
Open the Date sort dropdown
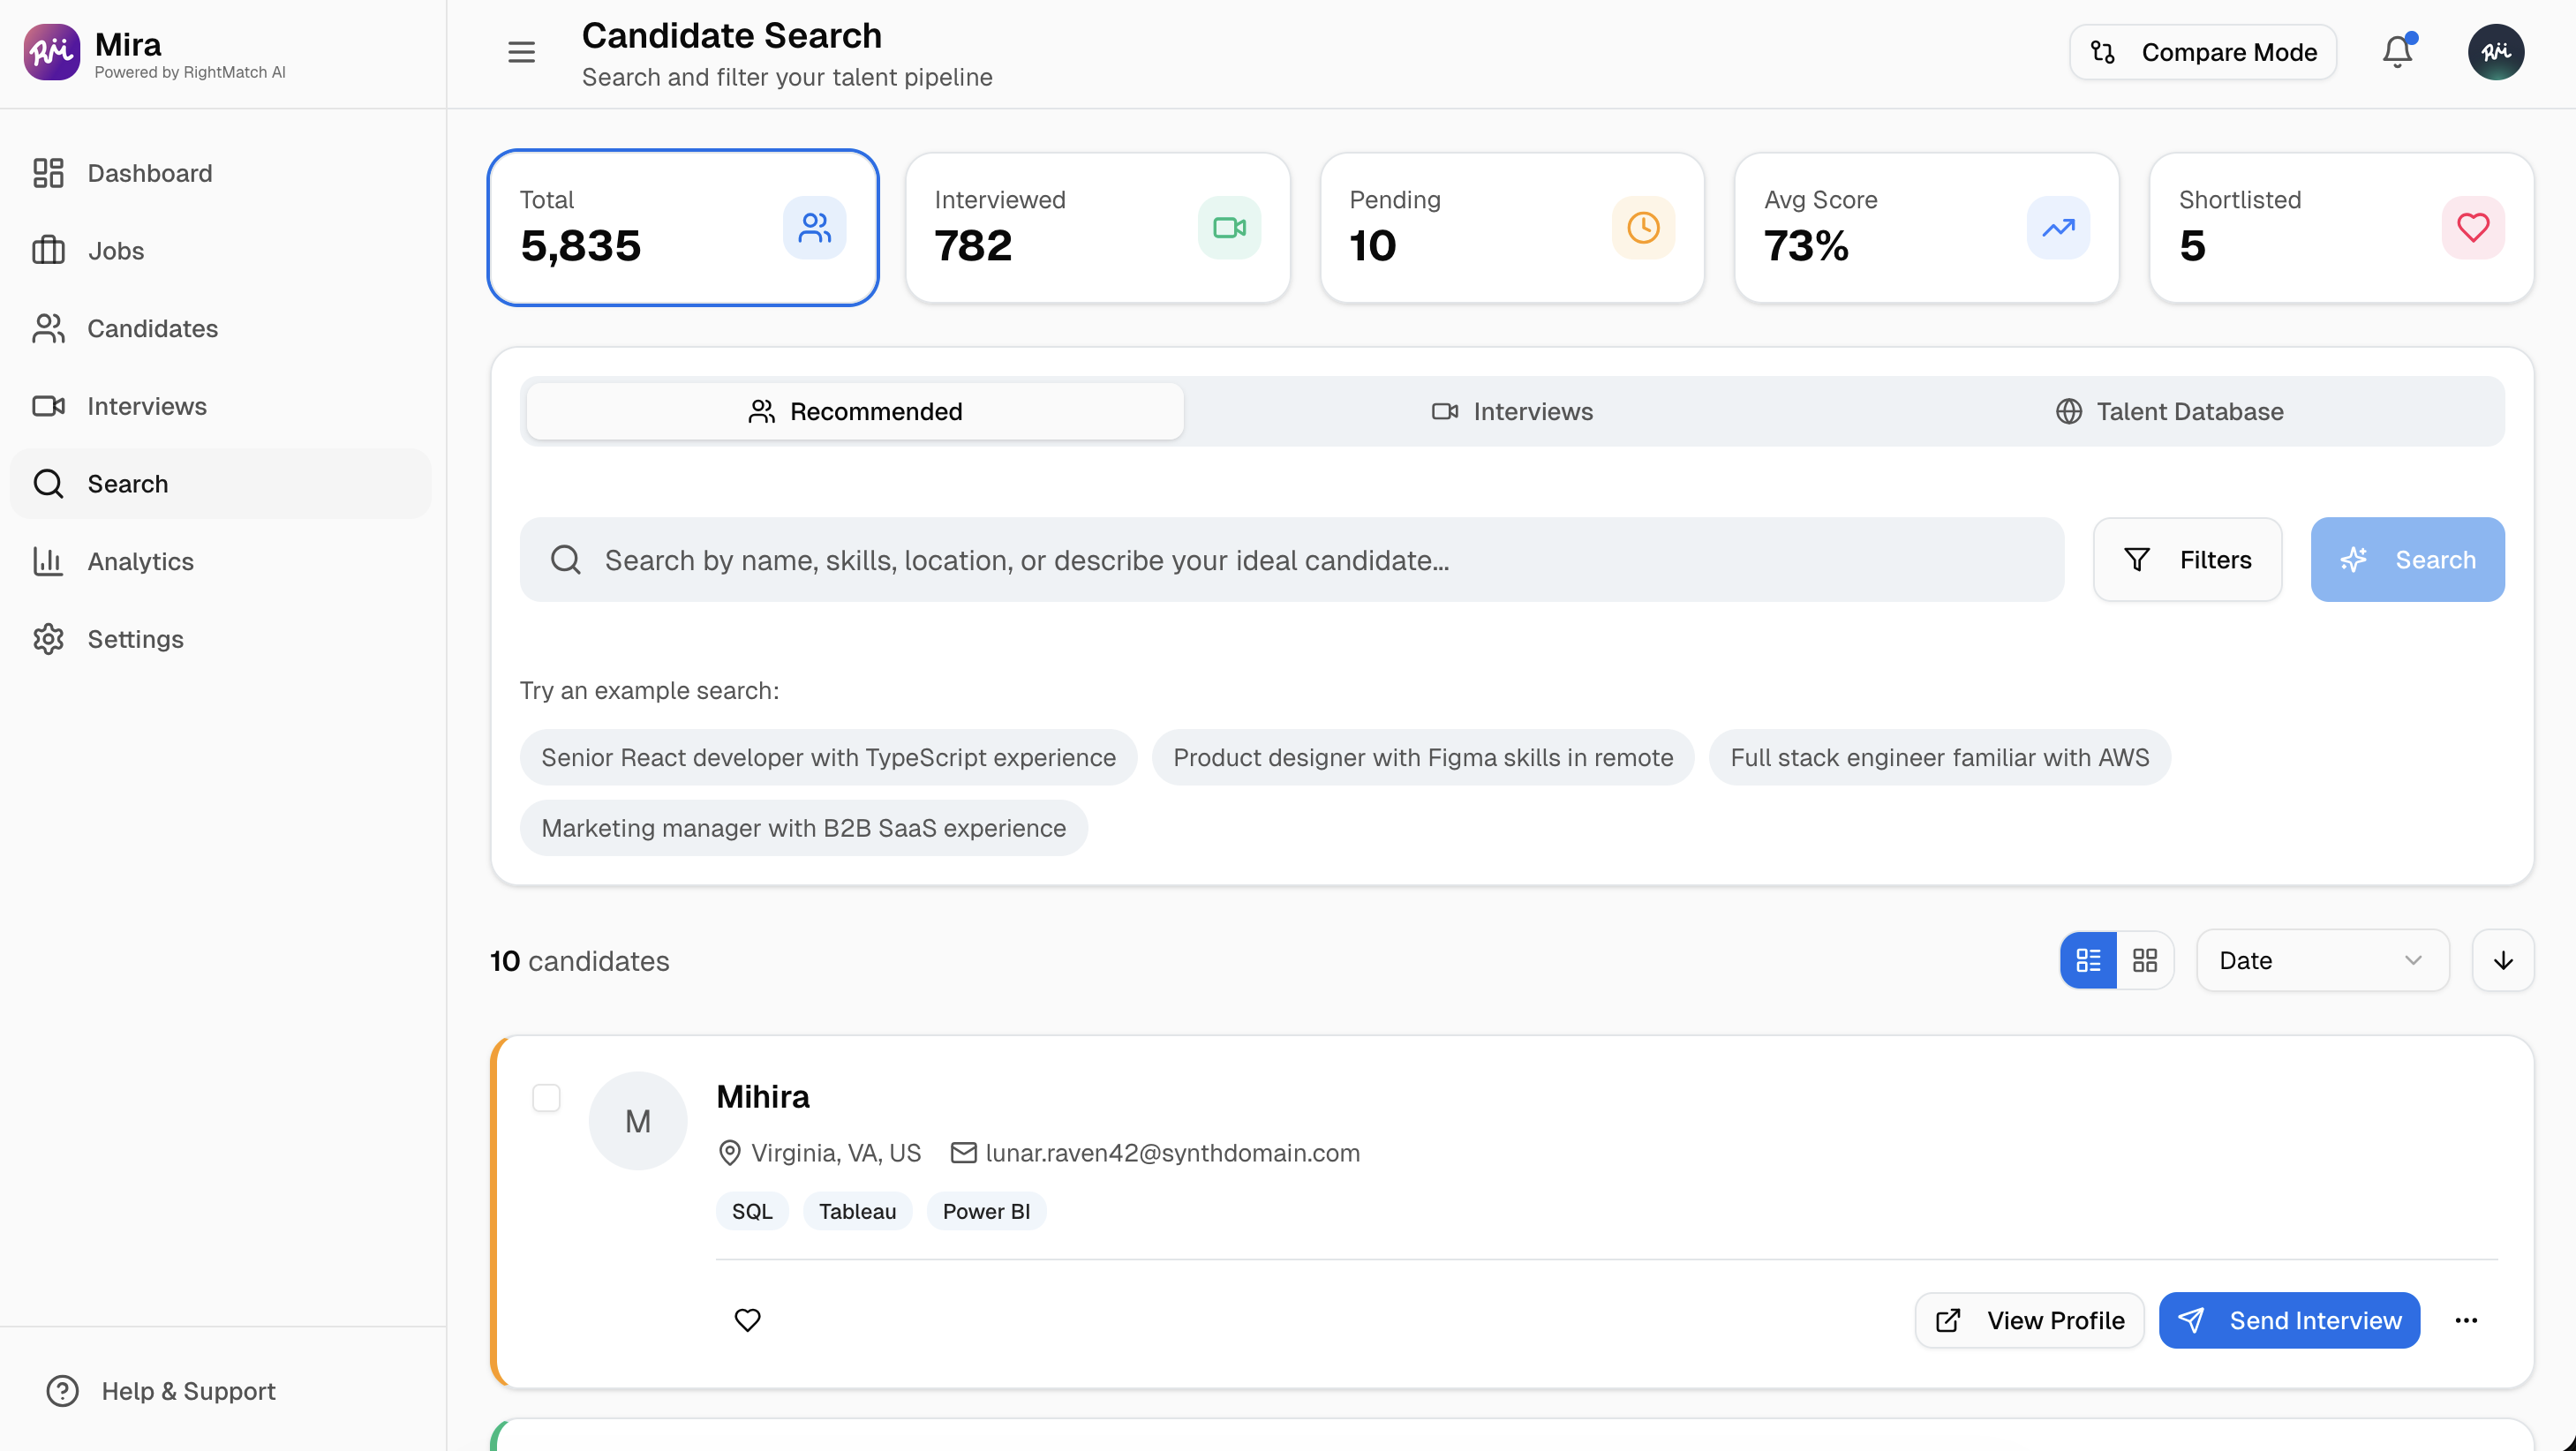[2321, 959]
